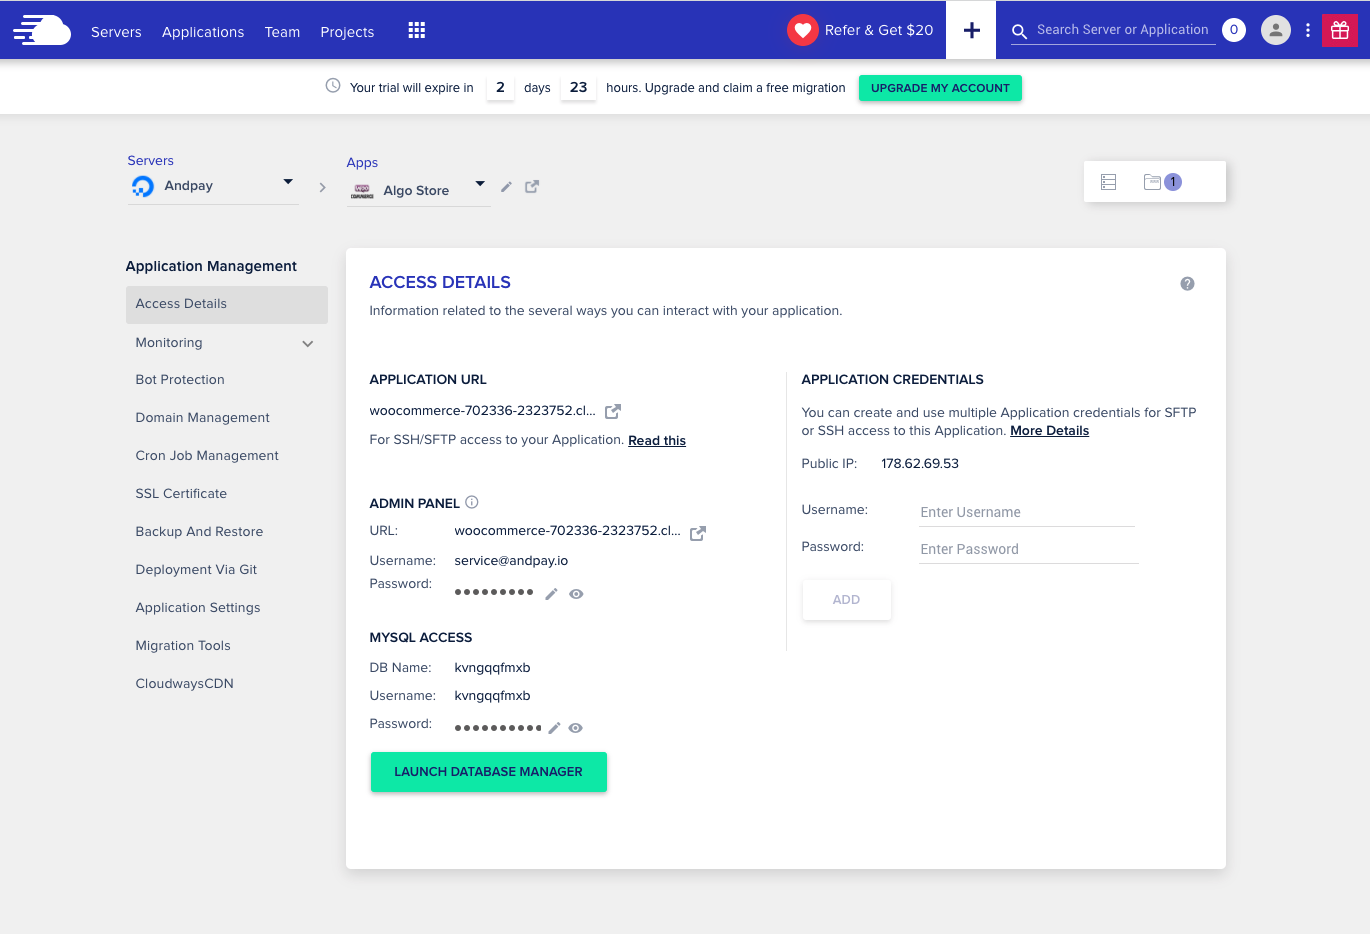Edit the Algo Store app name pencil
Screen dimensions: 1370x934
click(x=507, y=187)
